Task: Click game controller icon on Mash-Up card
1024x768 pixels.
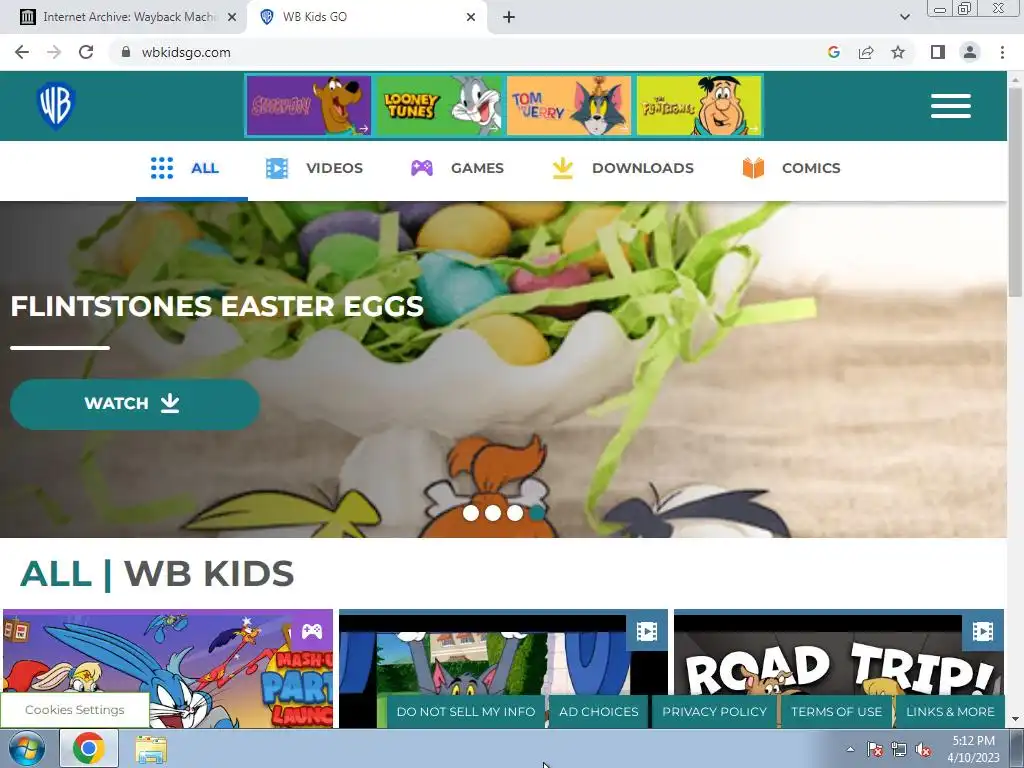Action: (312, 631)
